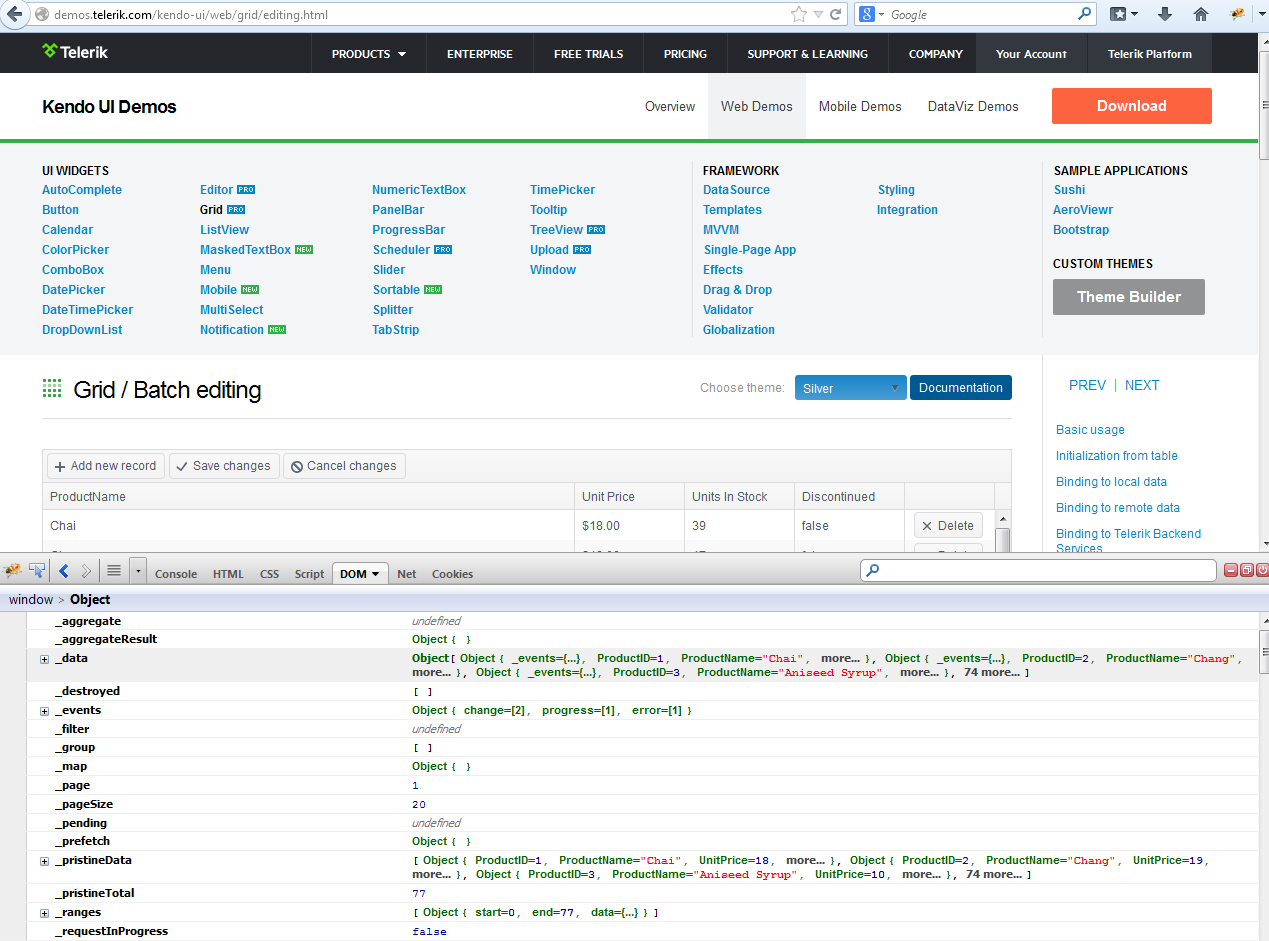Go to the NEXT demo link
The height and width of the screenshot is (941, 1269).
[x=1142, y=385]
